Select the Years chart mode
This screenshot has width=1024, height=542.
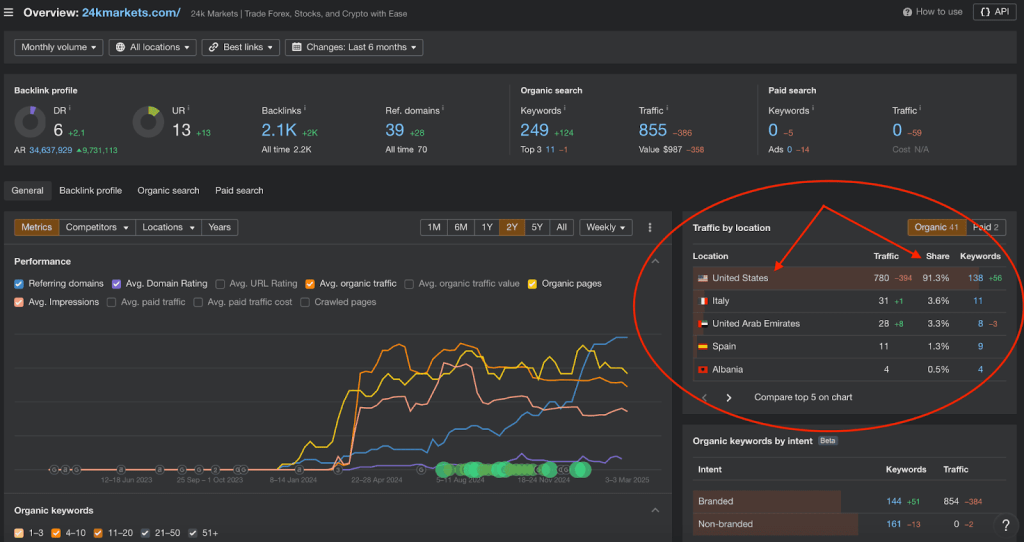click(219, 227)
